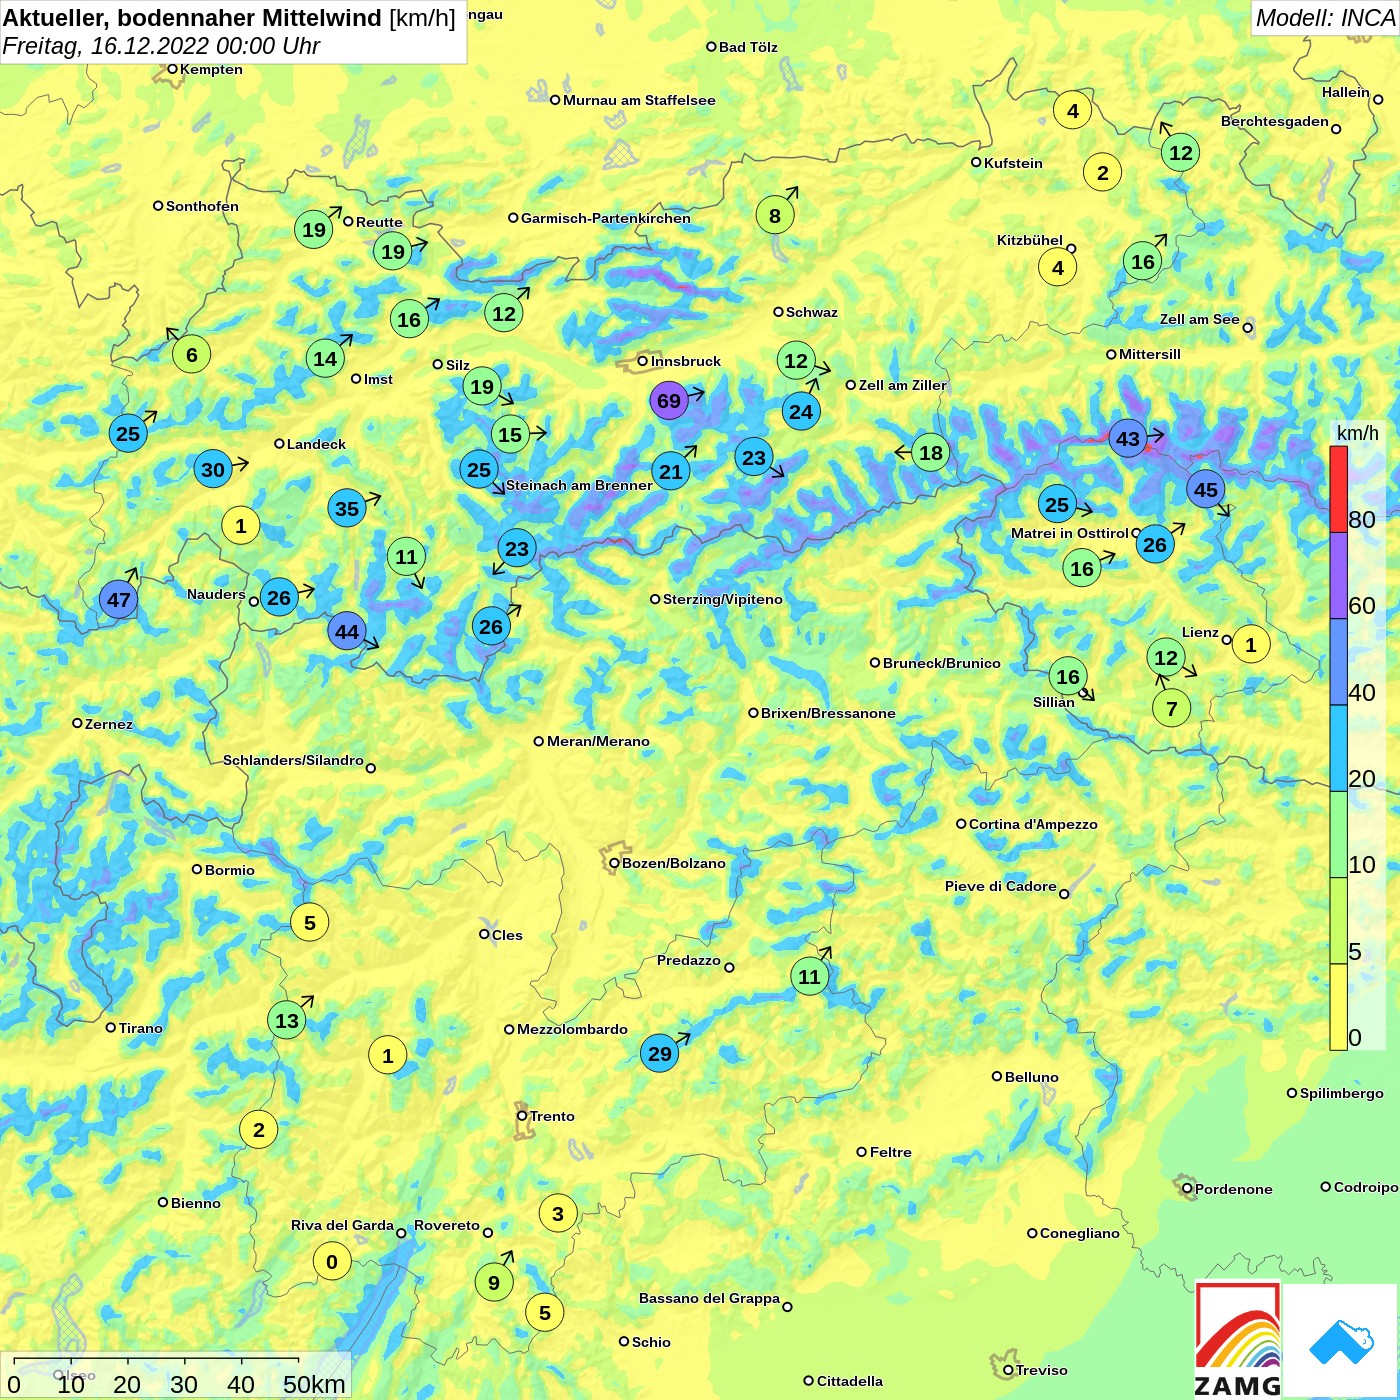Open the 35 km/h station marker

pyautogui.click(x=347, y=508)
